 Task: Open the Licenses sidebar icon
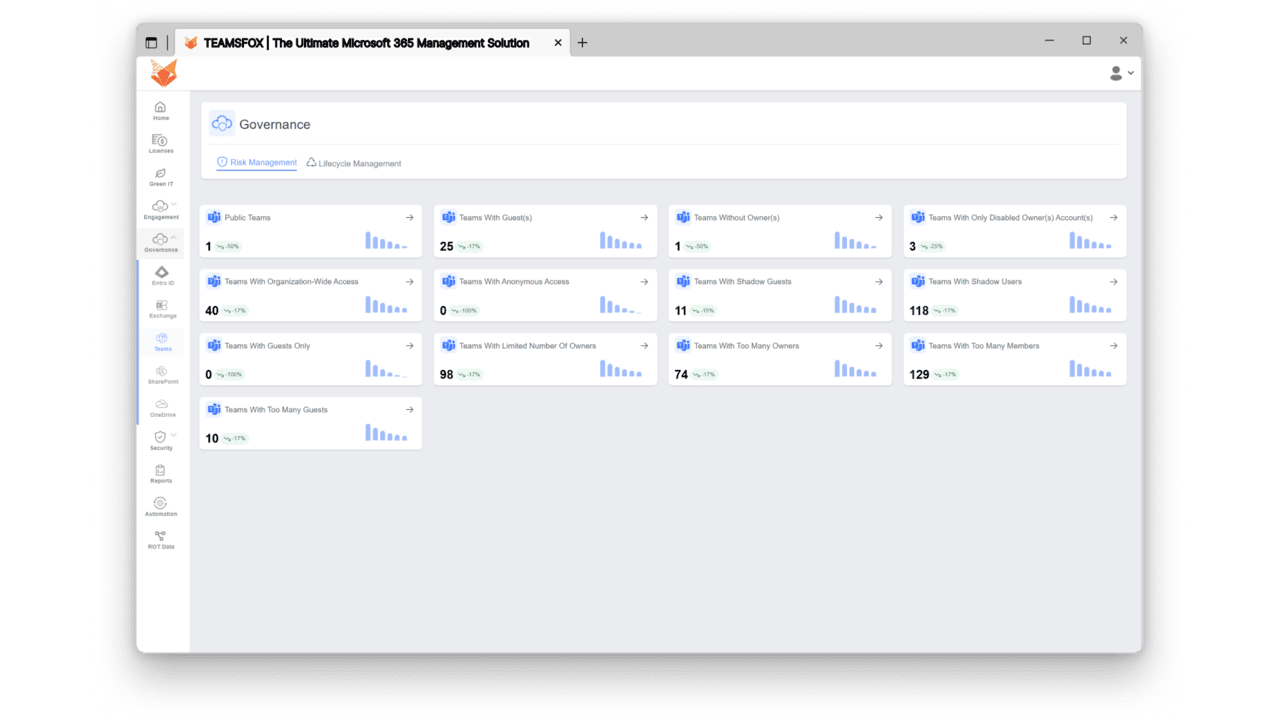pos(160,144)
